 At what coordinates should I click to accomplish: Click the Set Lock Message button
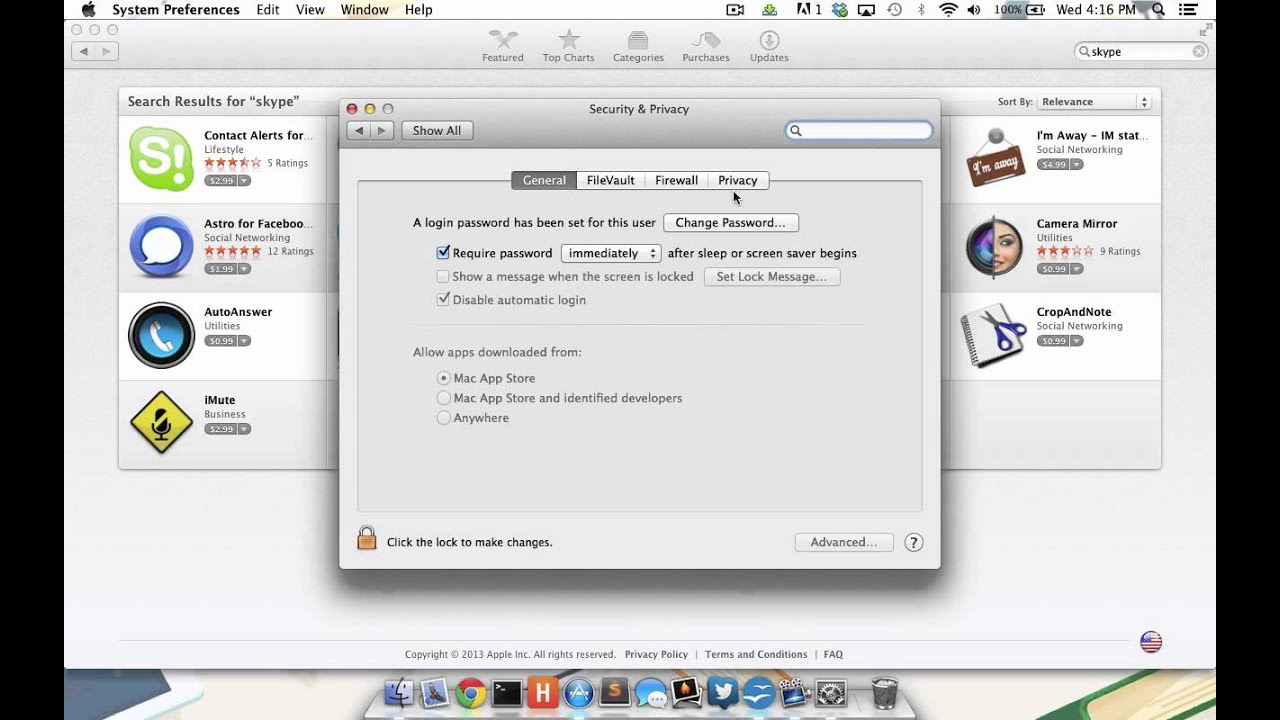pos(772,277)
